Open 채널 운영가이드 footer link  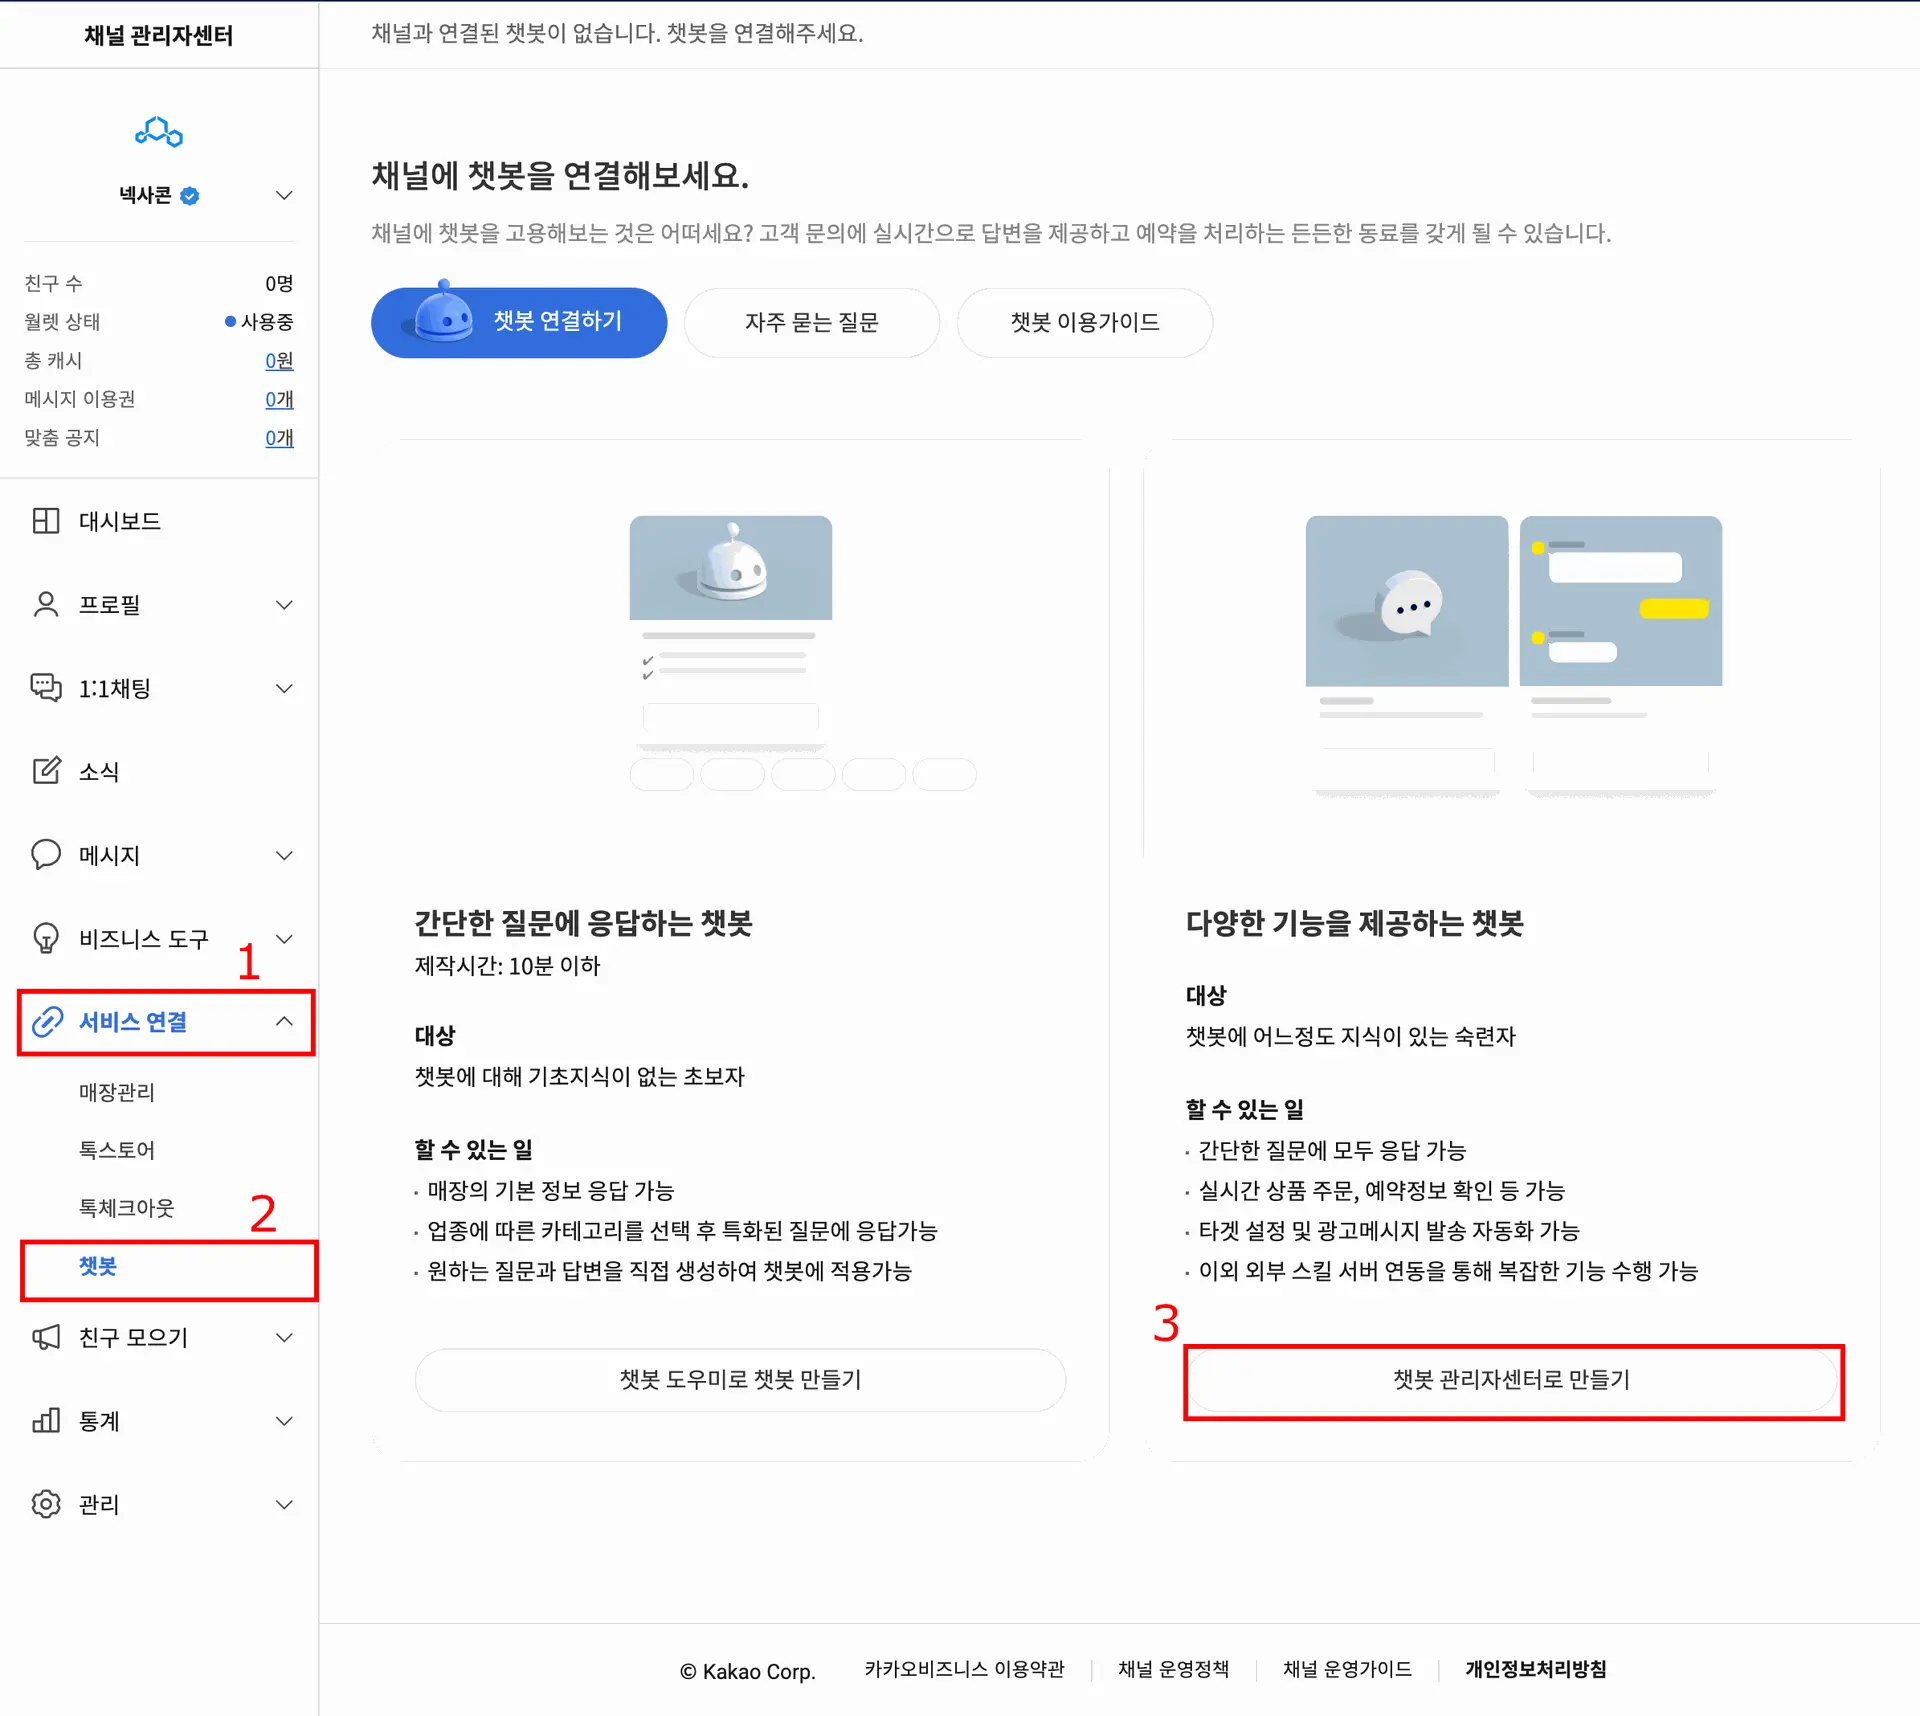click(x=1347, y=1669)
